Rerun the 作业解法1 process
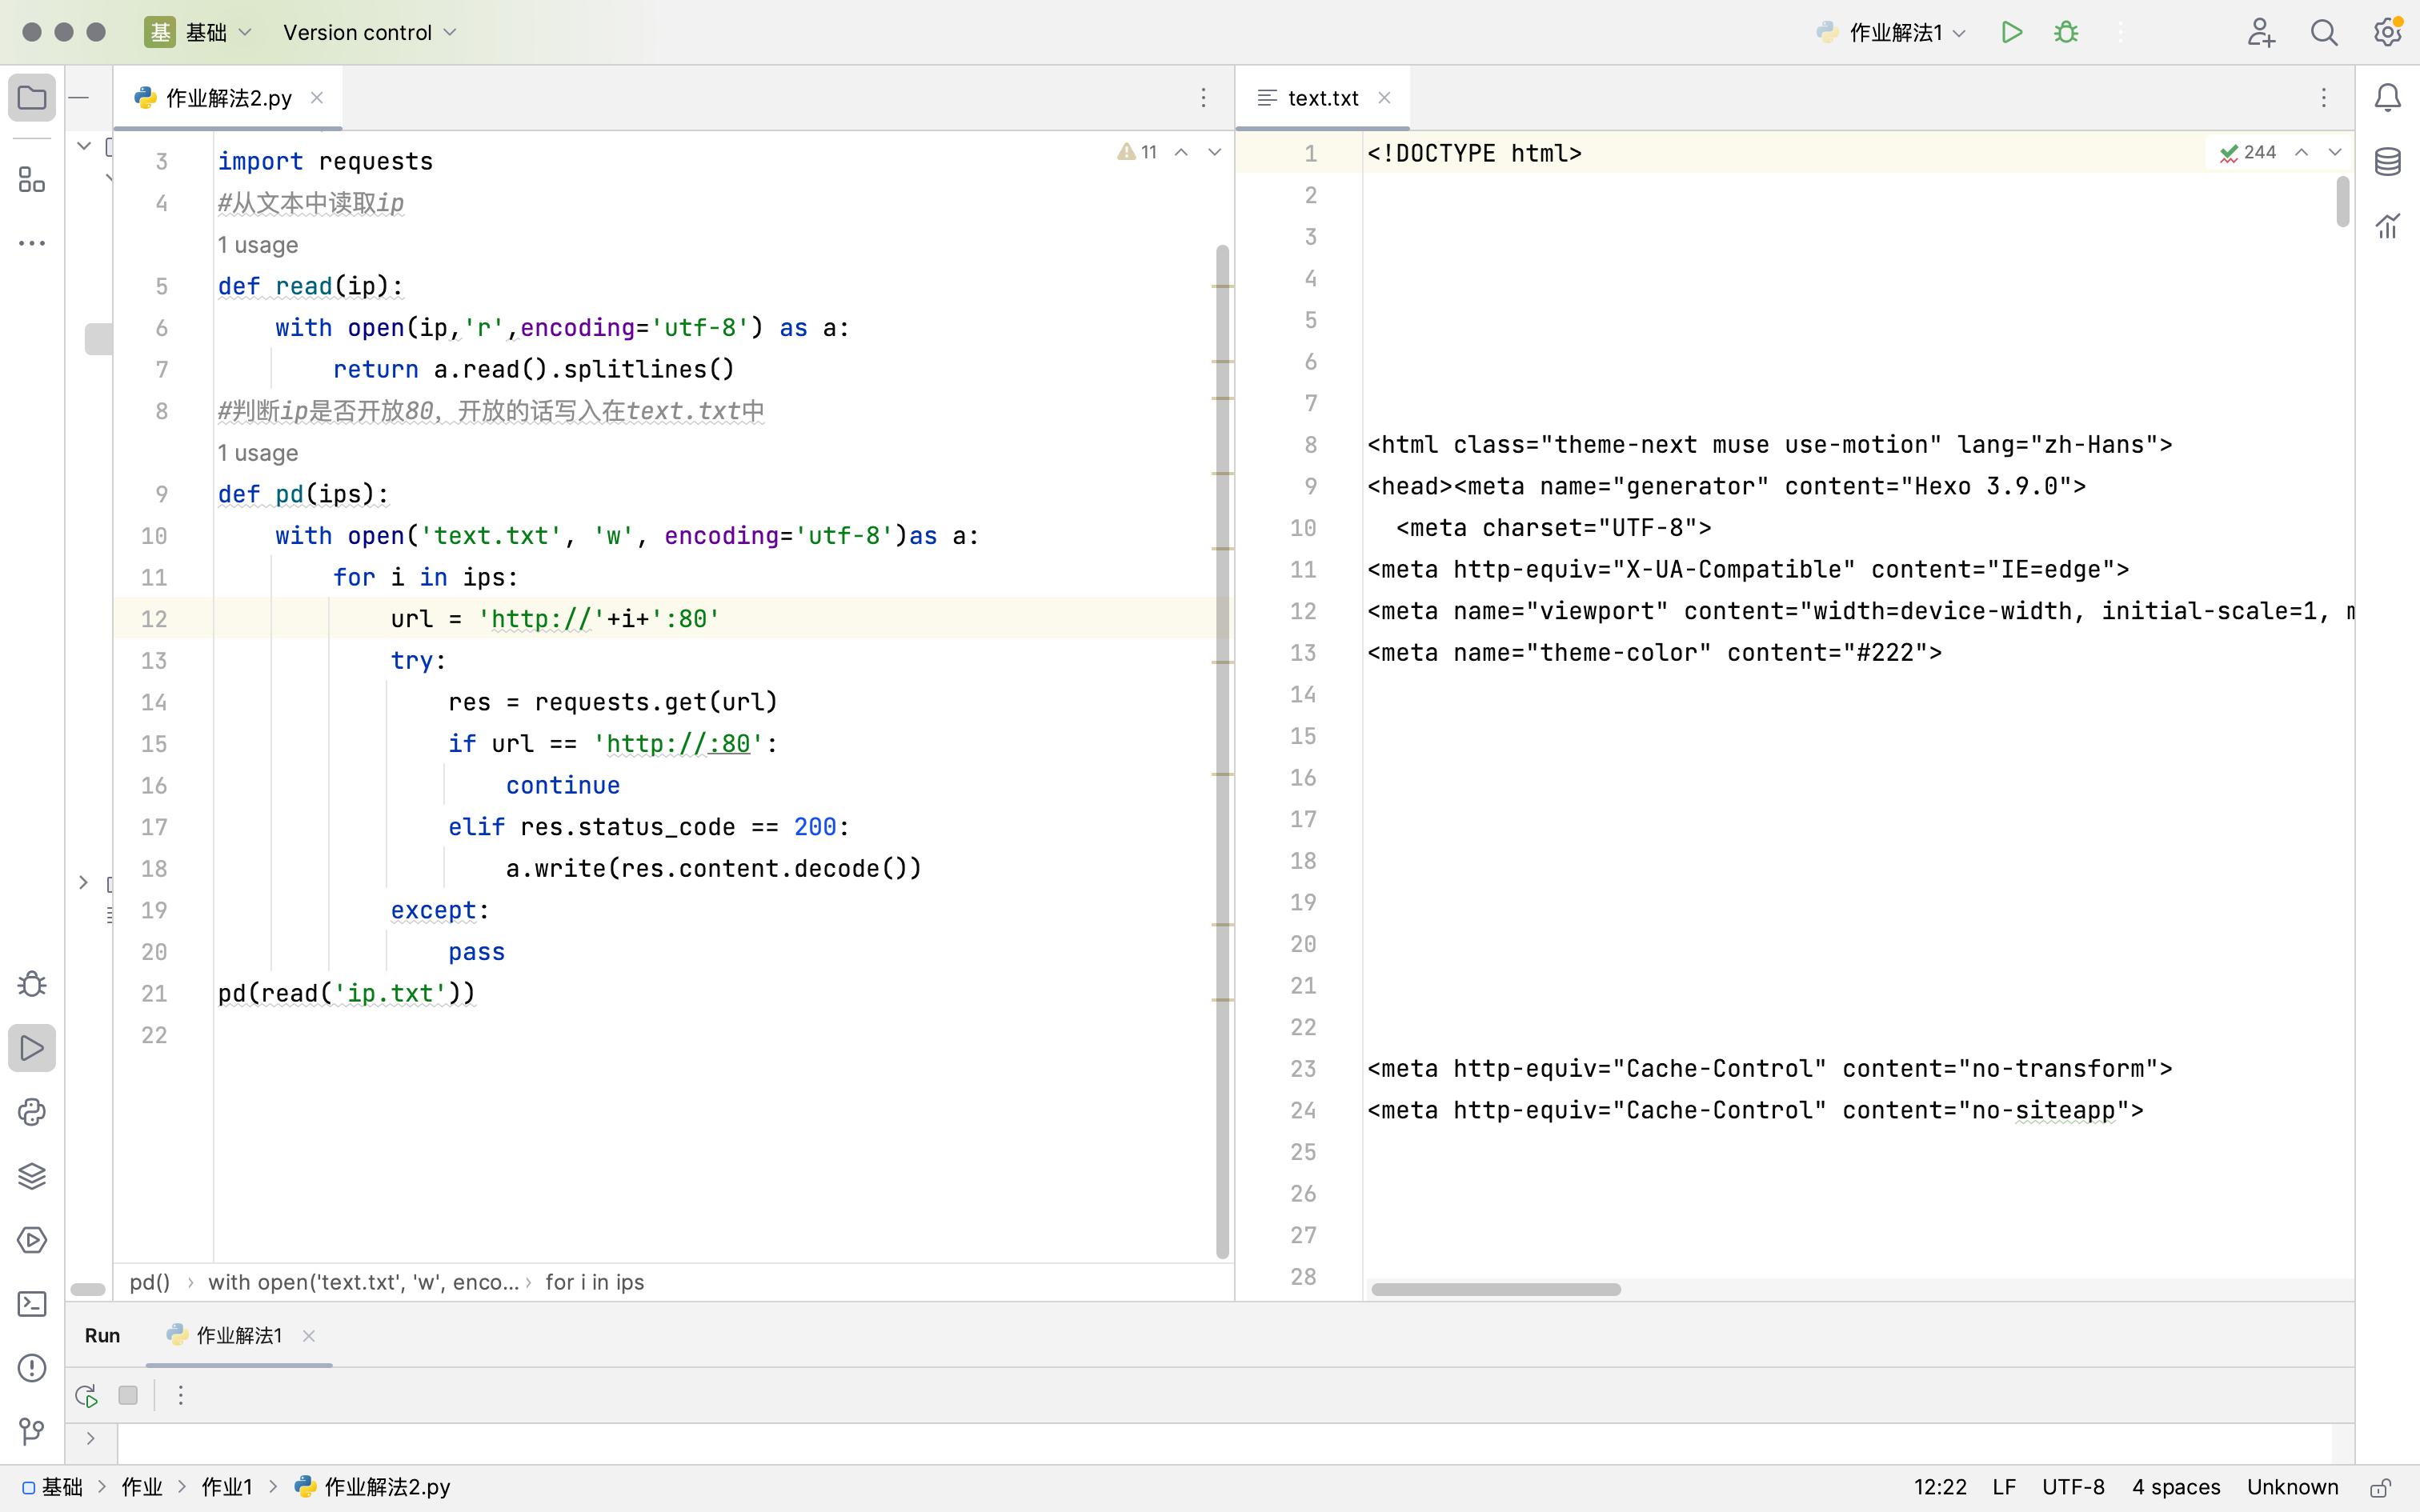Viewport: 2420px width, 1512px height. coord(86,1395)
